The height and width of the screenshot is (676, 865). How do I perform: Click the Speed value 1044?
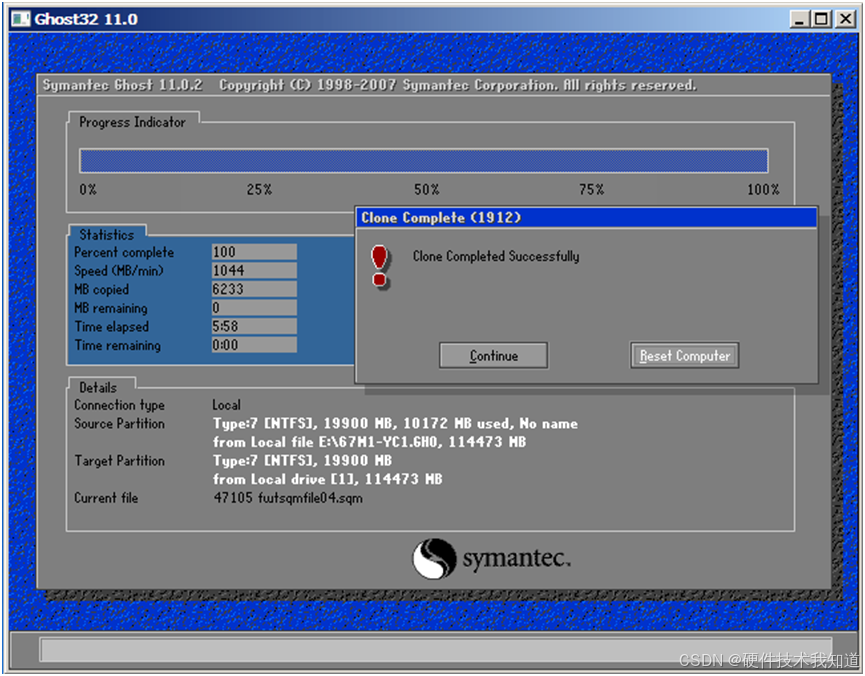click(x=254, y=270)
